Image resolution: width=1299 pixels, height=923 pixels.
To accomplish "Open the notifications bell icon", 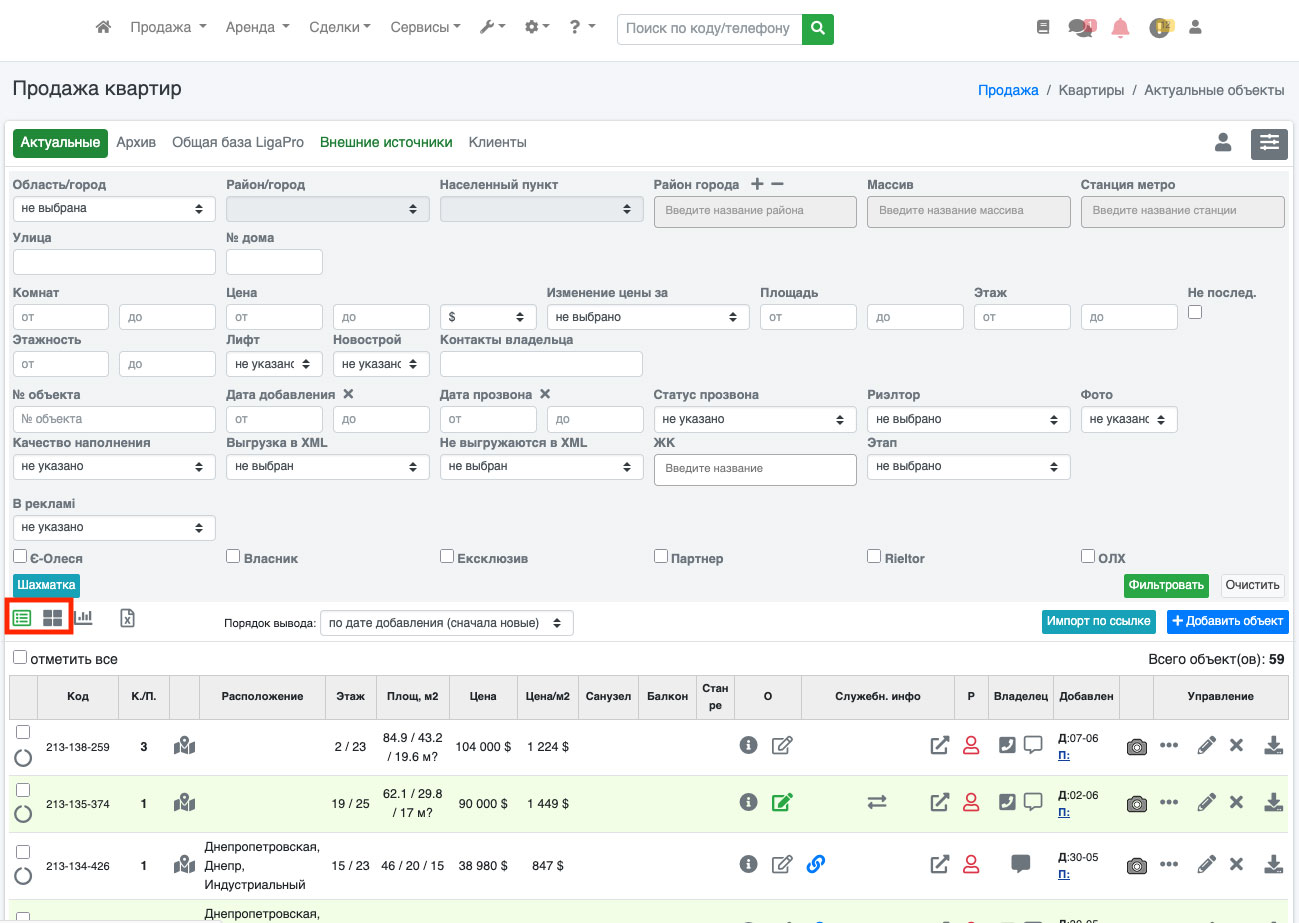I will (x=1120, y=29).
